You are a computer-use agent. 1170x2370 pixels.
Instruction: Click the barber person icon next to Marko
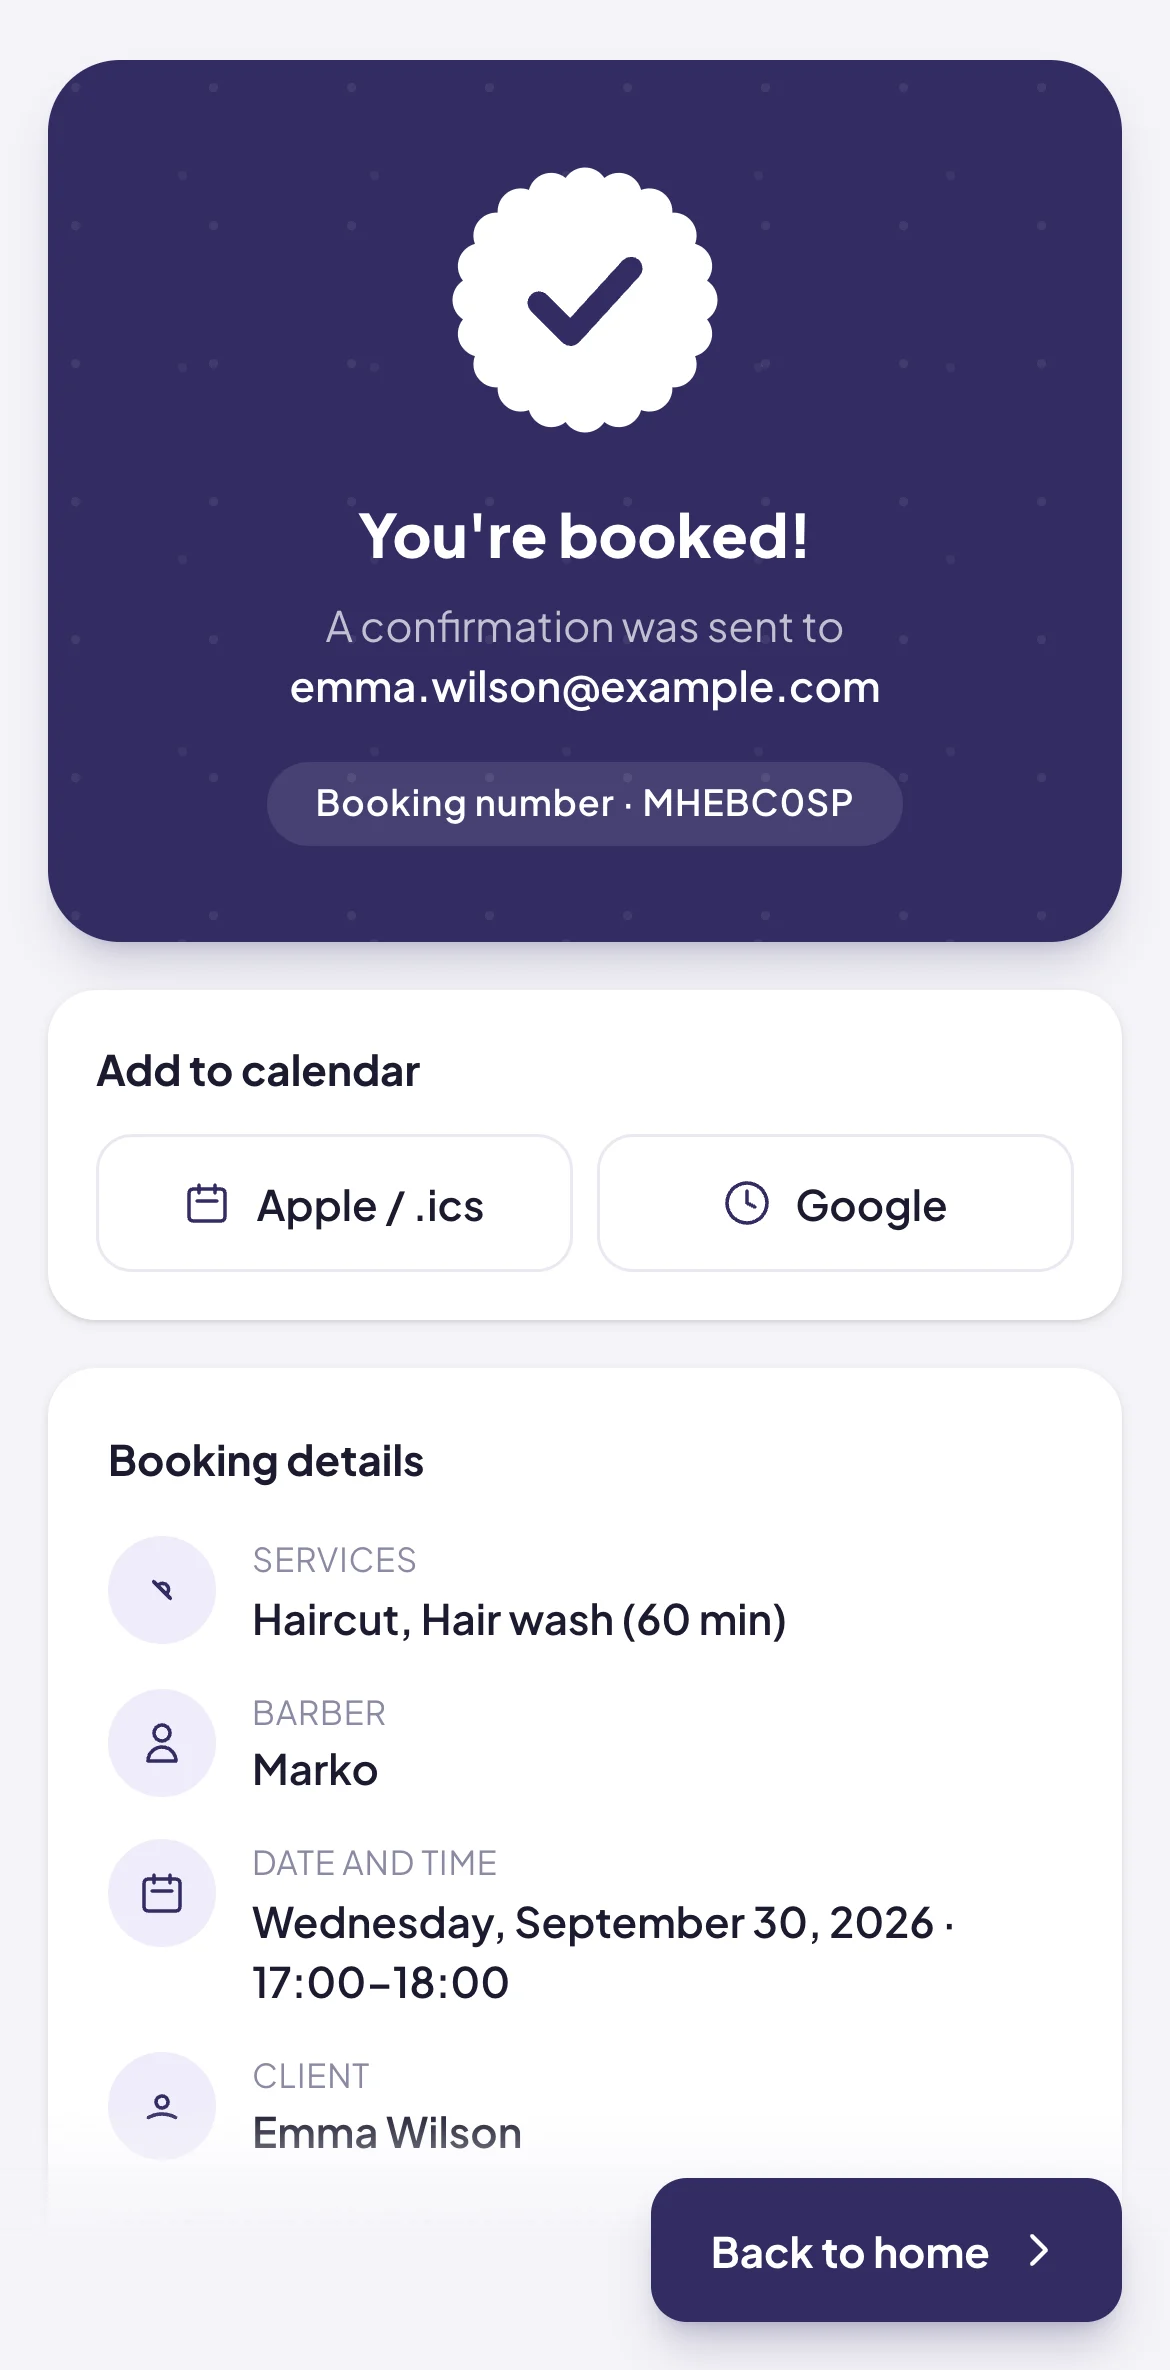[162, 1743]
